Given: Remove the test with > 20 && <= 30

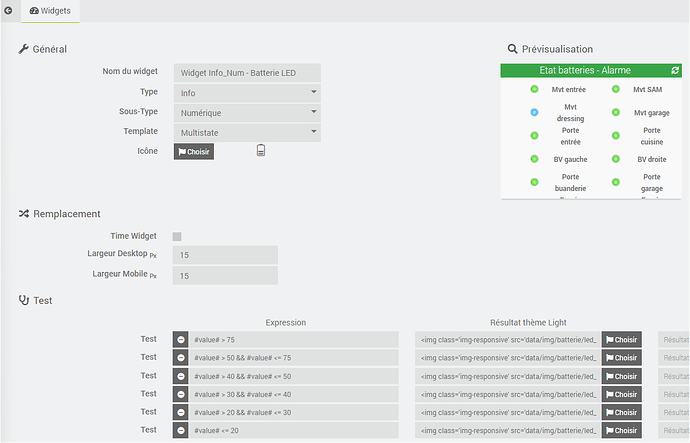Looking at the screenshot, I should coord(180,412).
